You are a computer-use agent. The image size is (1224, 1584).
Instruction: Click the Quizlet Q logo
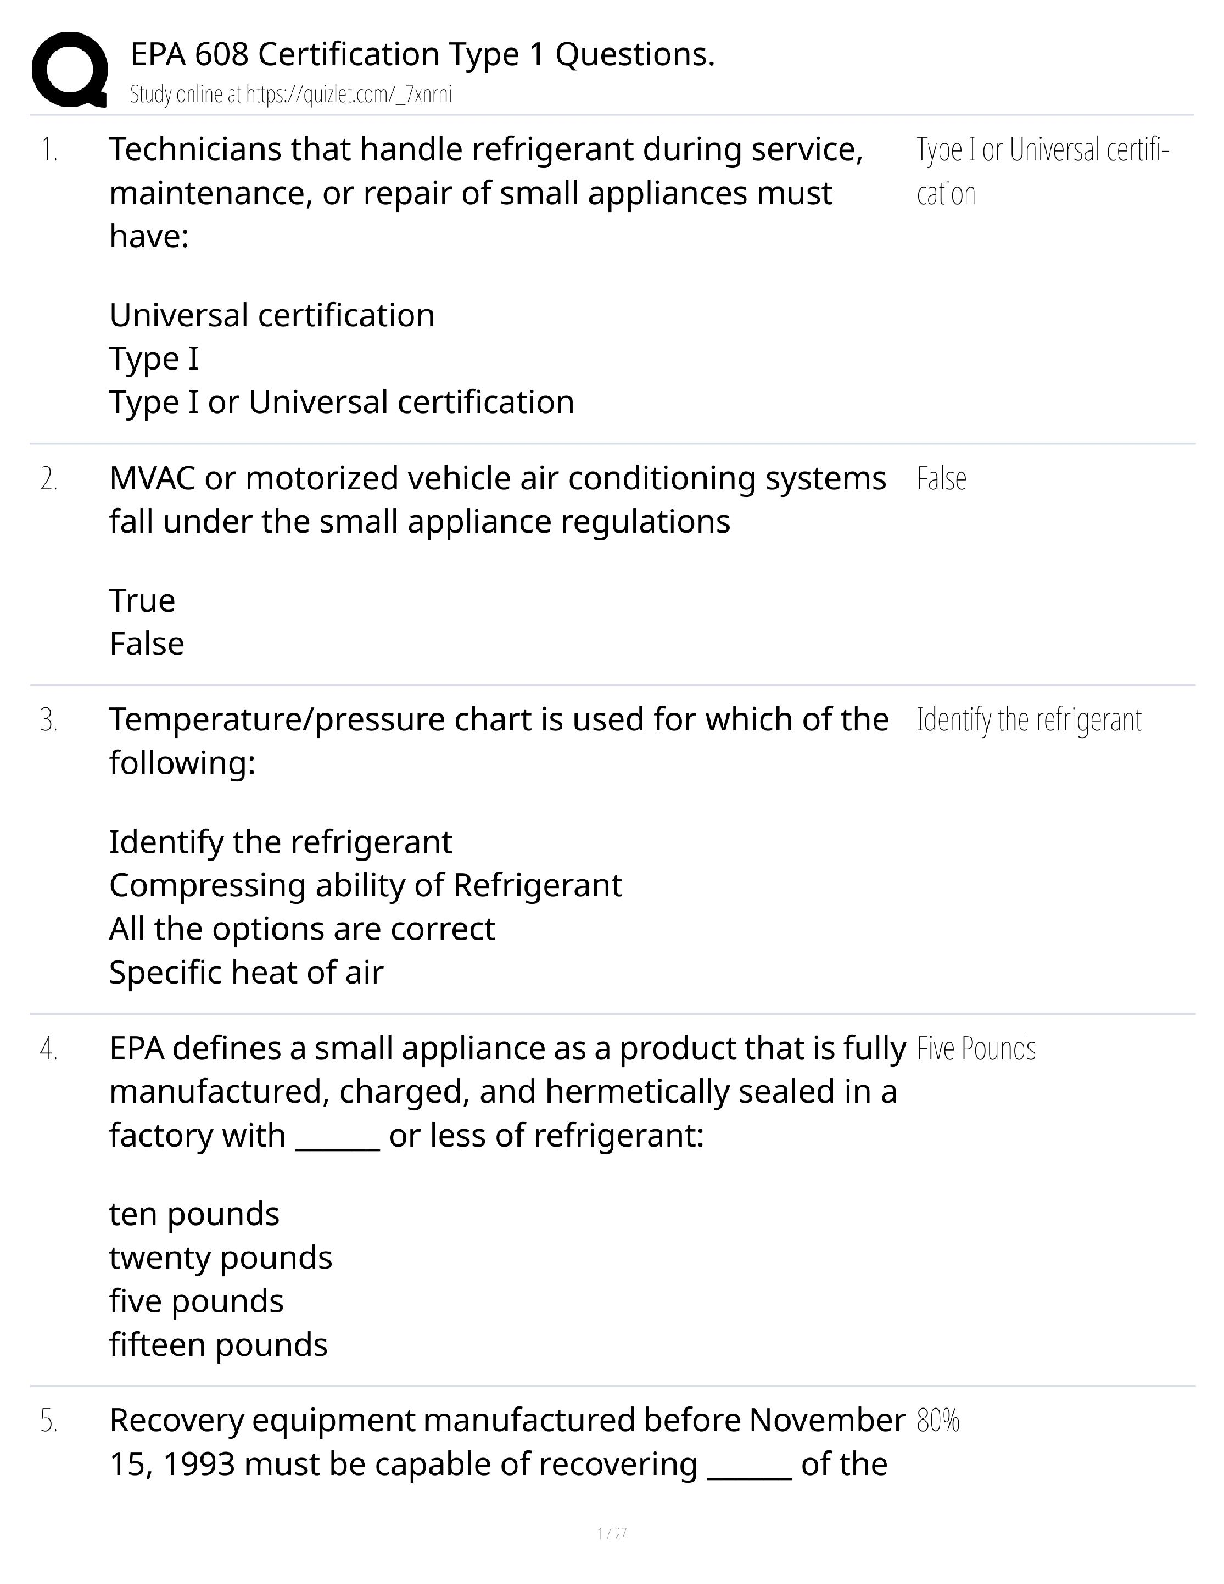pos(70,68)
